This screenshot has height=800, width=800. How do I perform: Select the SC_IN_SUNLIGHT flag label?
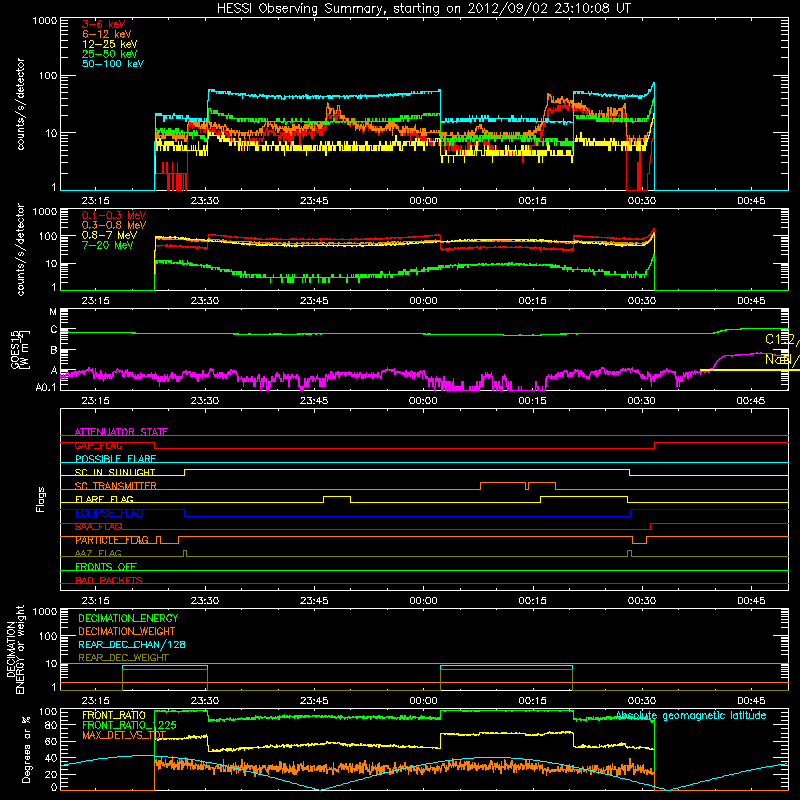pos(115,472)
